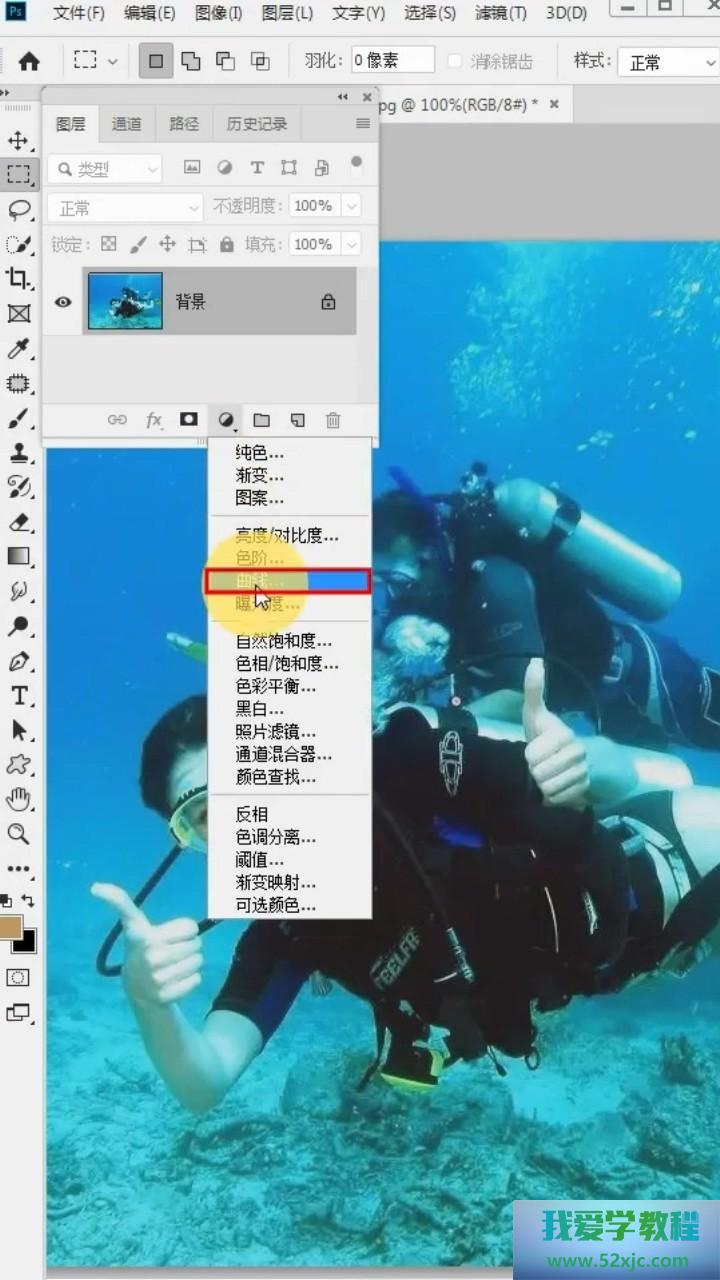
Task: Select the Clone Stamp tool
Action: tap(18, 452)
